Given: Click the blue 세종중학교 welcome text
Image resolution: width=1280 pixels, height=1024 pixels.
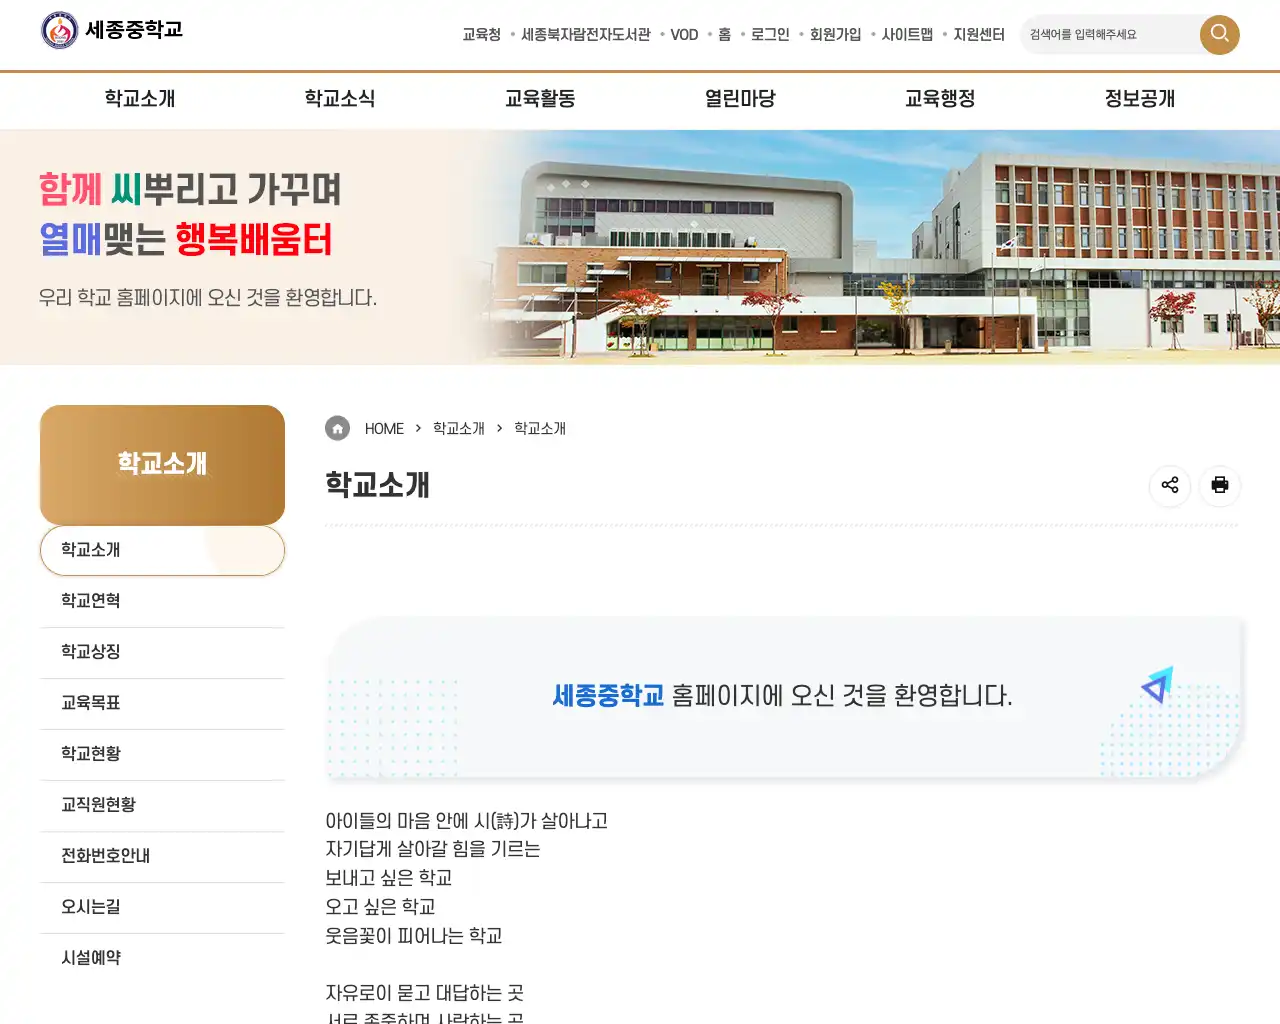Looking at the screenshot, I should click(608, 695).
